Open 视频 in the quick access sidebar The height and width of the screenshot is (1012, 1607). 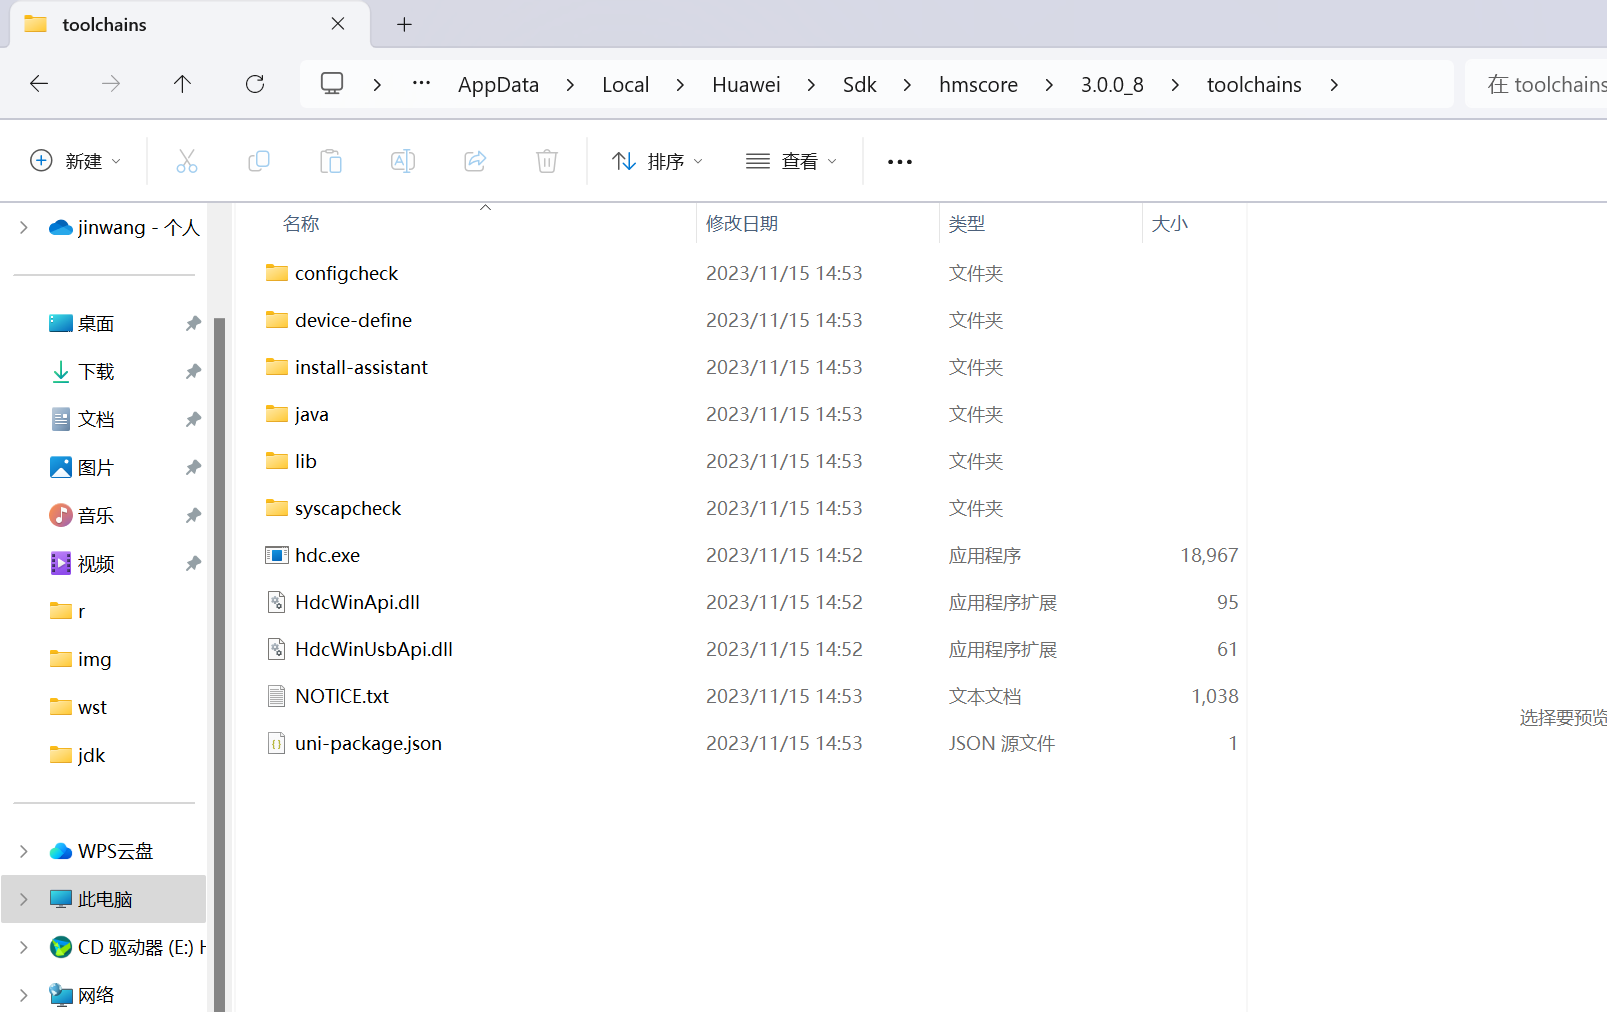(x=96, y=564)
